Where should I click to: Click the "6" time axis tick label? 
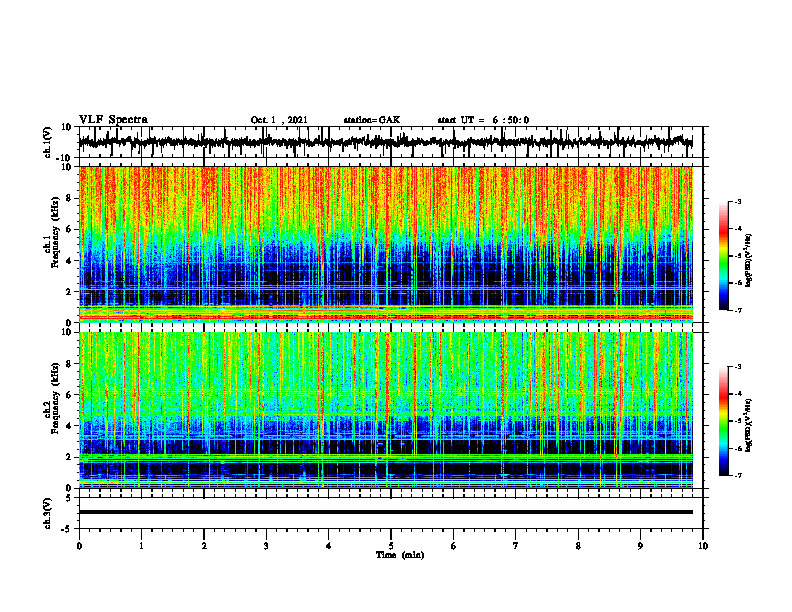[454, 546]
